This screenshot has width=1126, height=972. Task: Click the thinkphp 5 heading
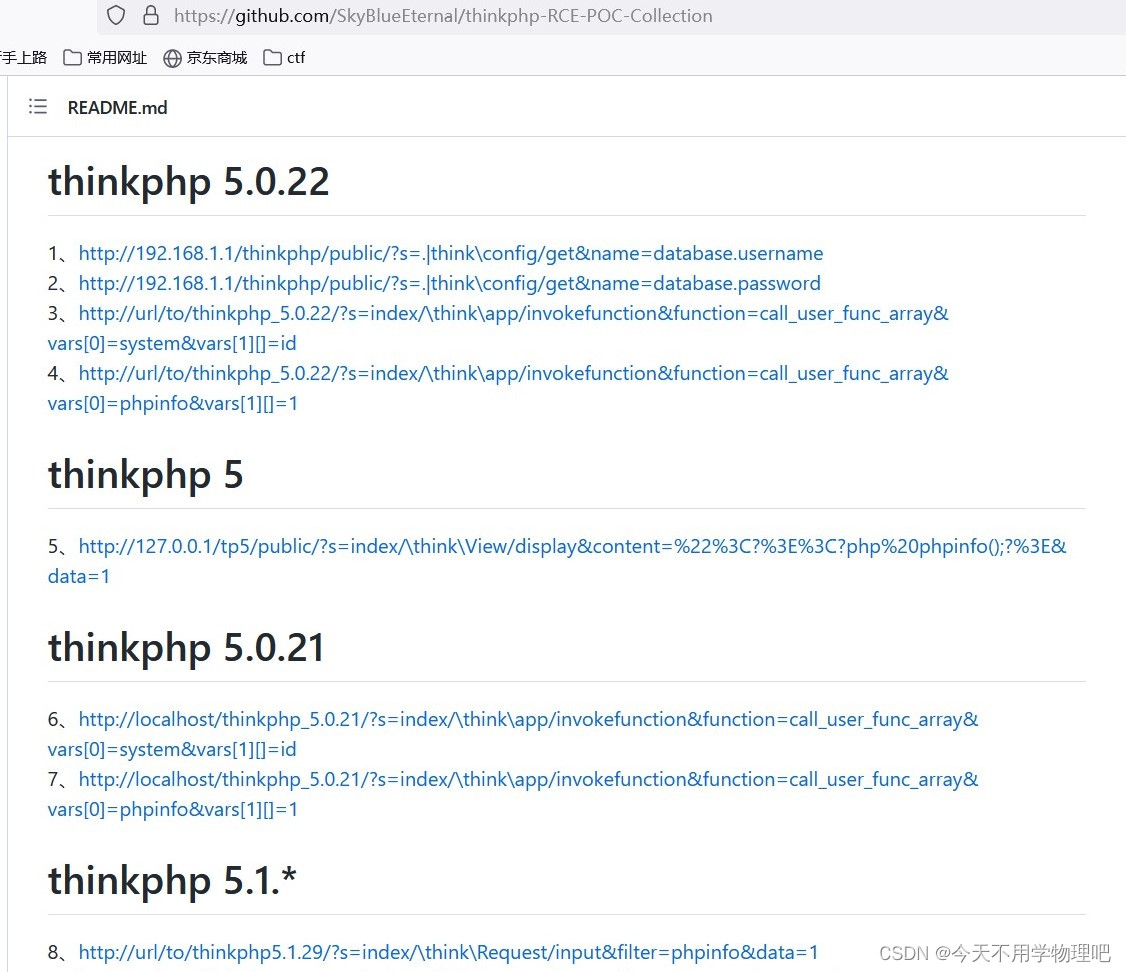coord(146,475)
